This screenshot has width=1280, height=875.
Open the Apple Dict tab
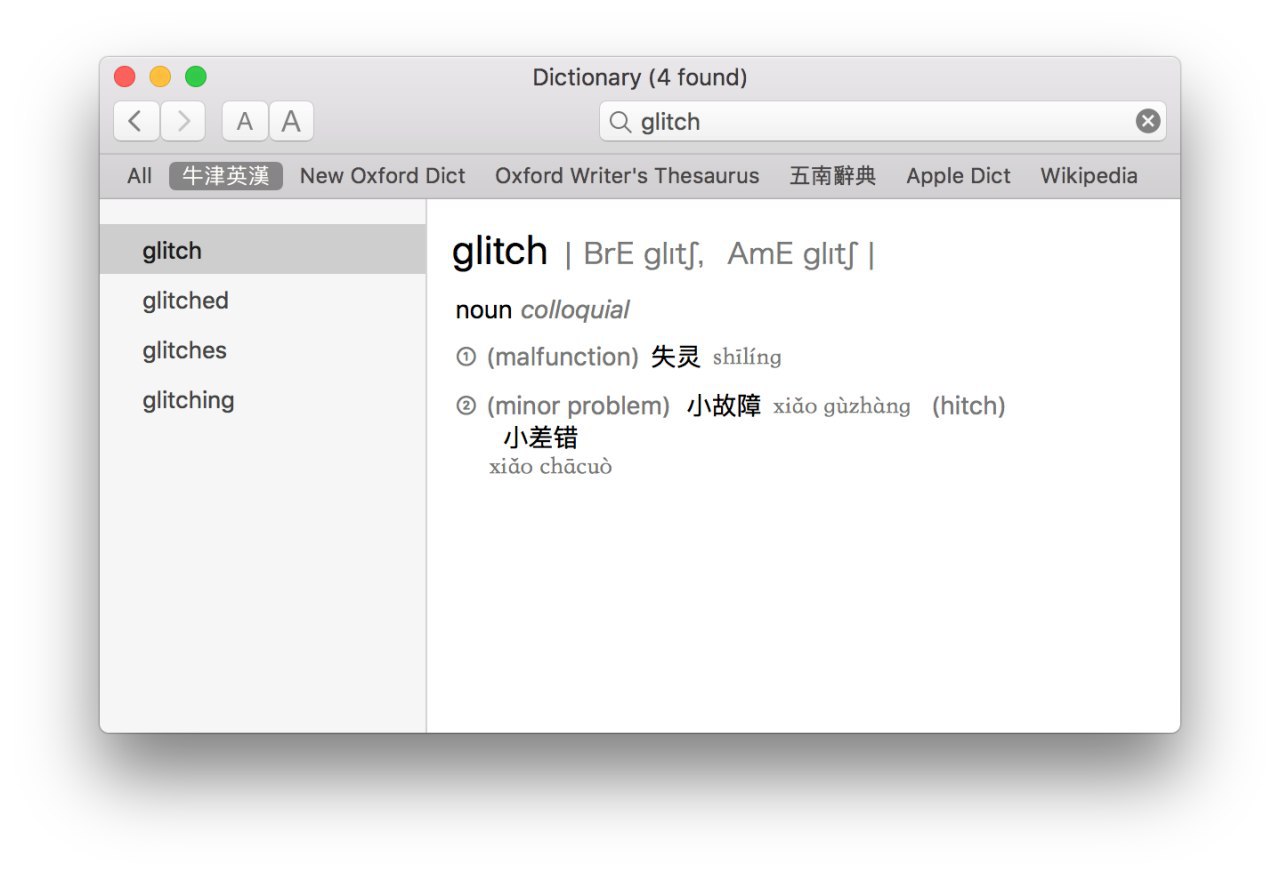[x=958, y=176]
